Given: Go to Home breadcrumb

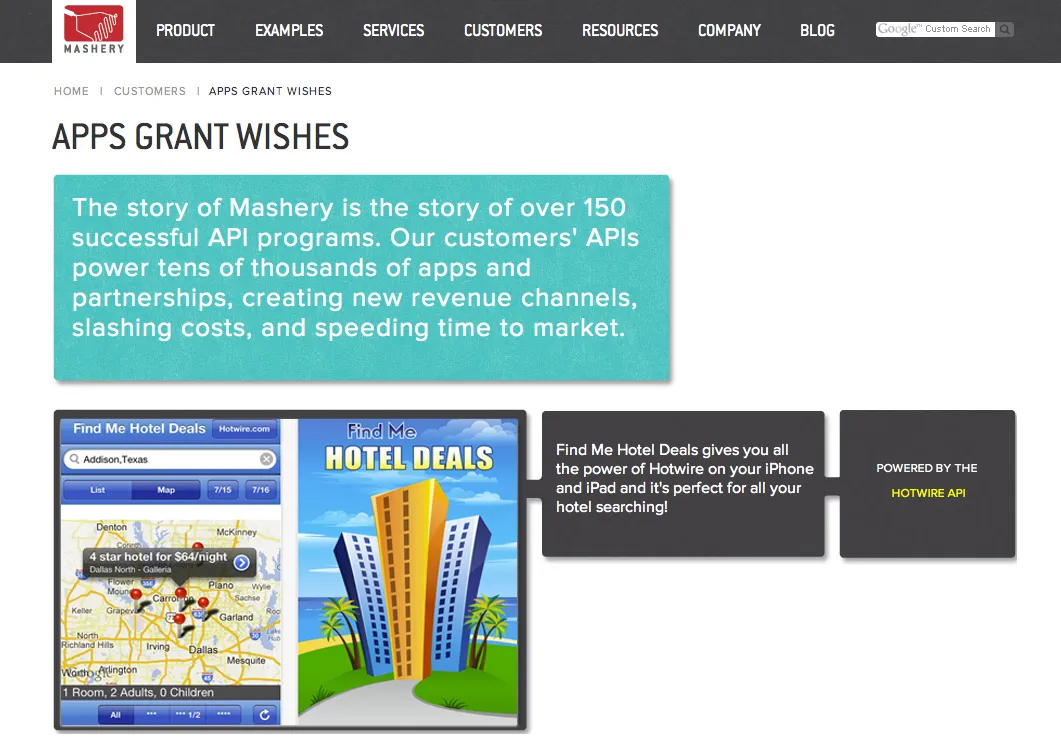Looking at the screenshot, I should click(71, 91).
